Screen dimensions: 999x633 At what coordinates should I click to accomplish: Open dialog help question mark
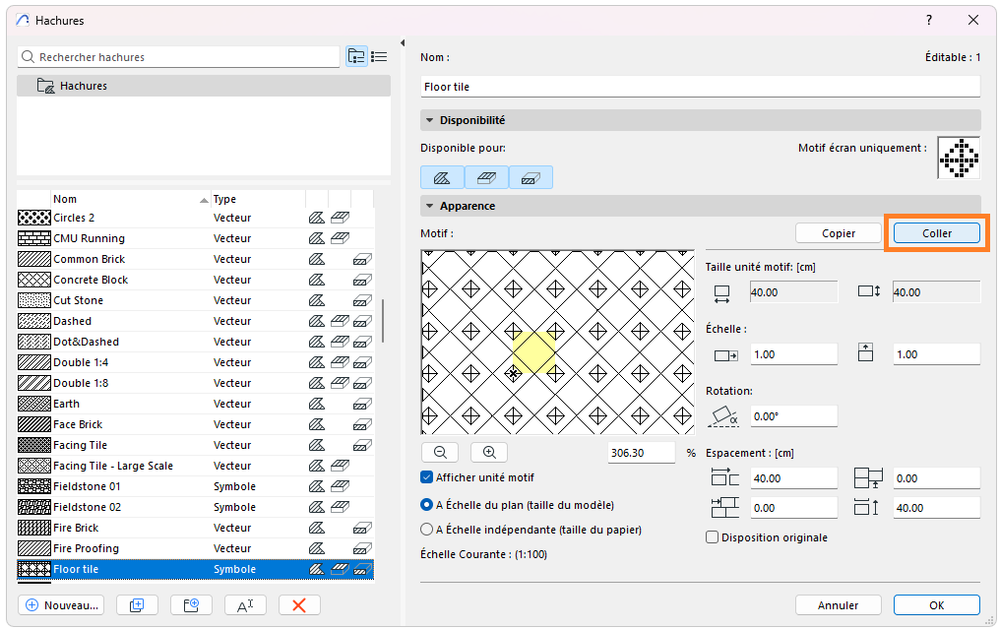pos(929,20)
